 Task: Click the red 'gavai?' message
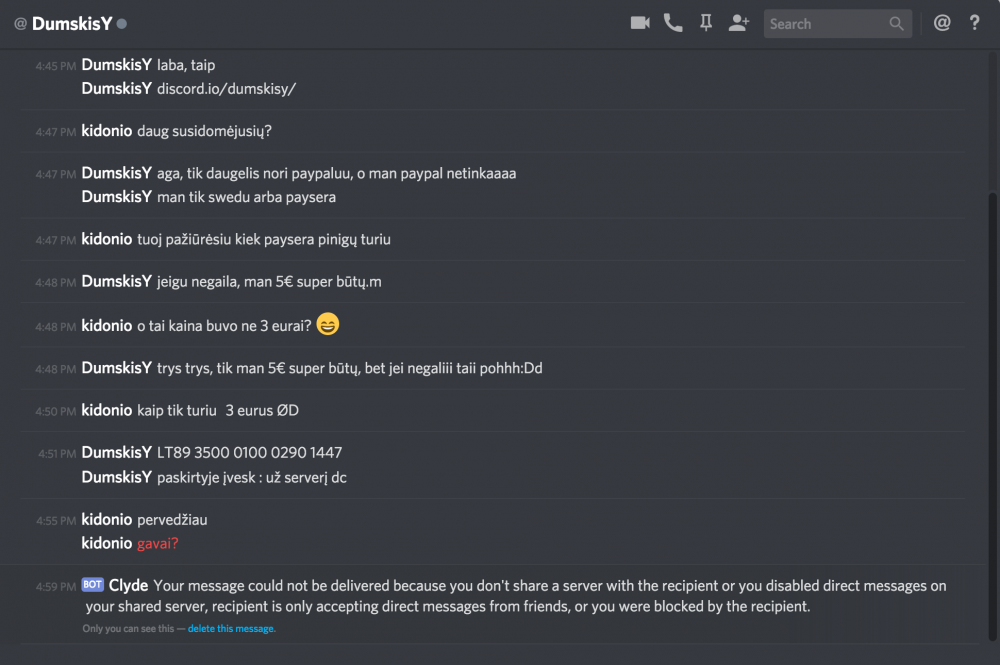pyautogui.click(x=158, y=543)
